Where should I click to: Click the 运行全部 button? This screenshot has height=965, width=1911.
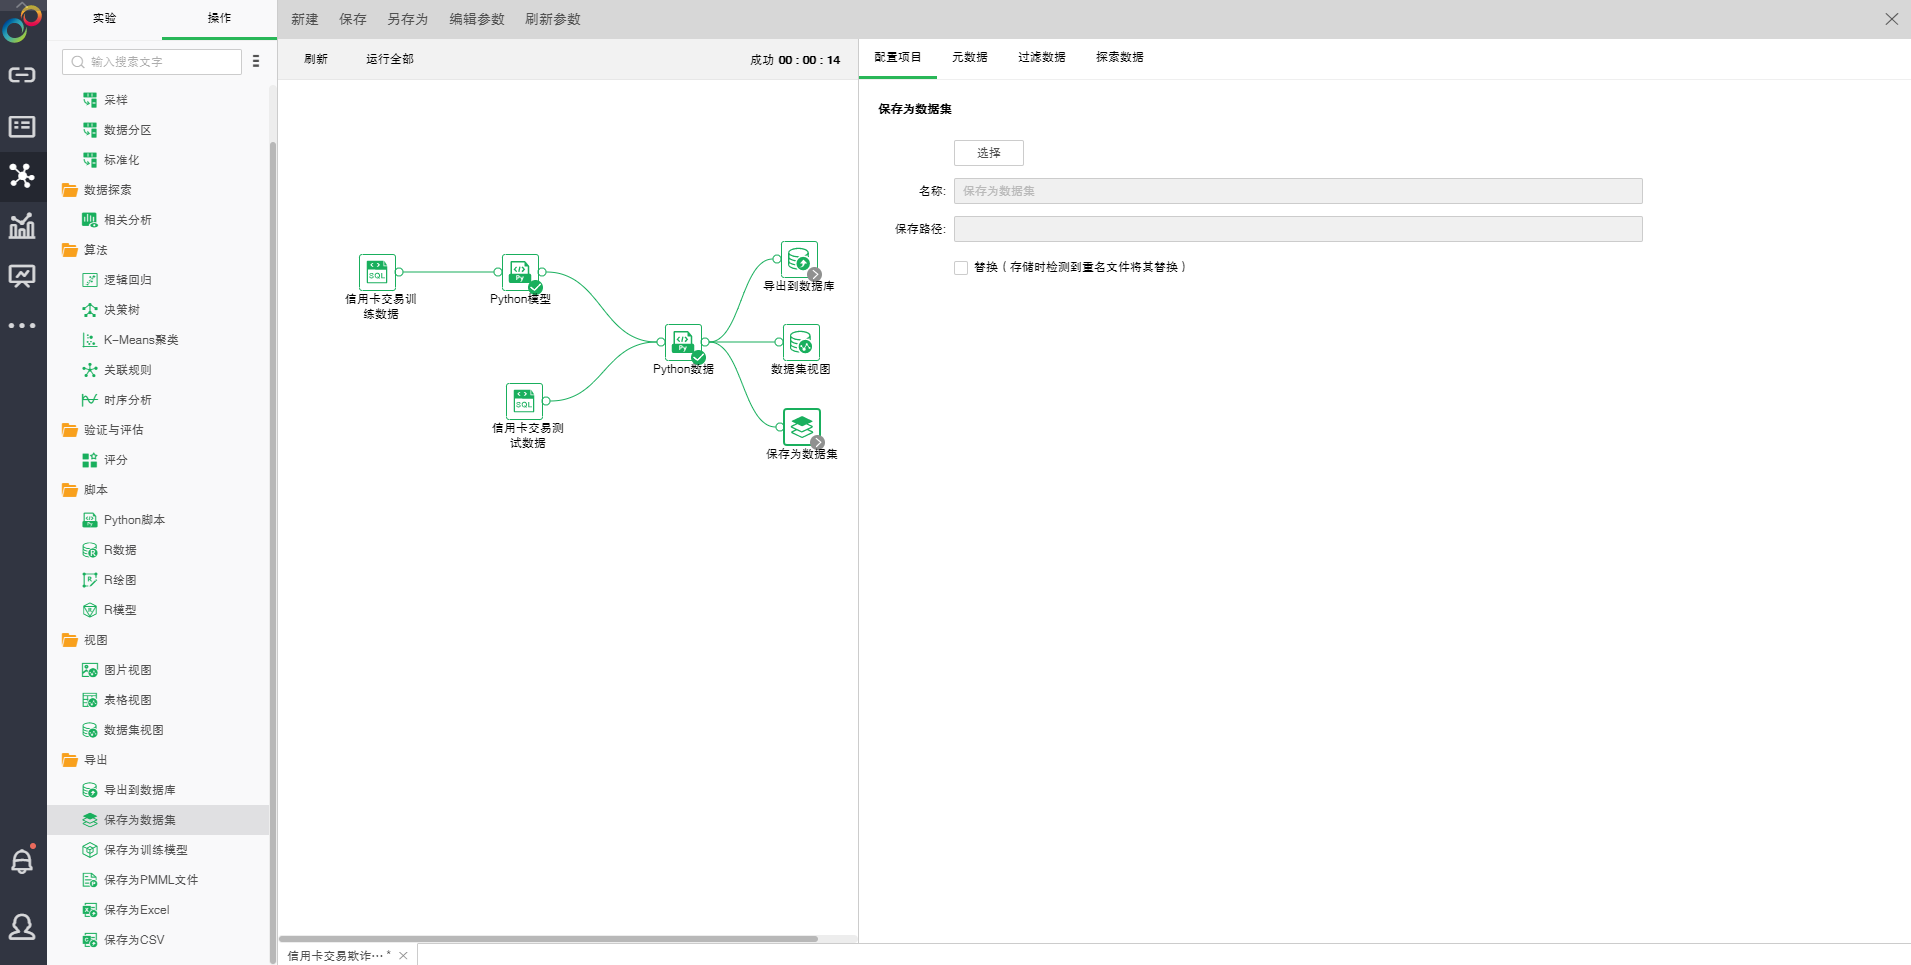(390, 59)
